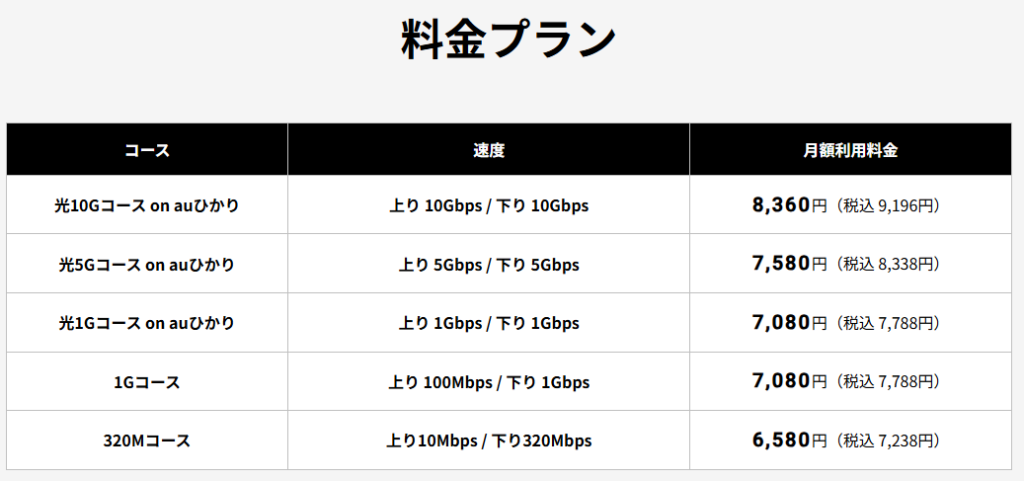Screen dimensions: 1024x481
Task: Select the コース column header
Action: pos(147,149)
